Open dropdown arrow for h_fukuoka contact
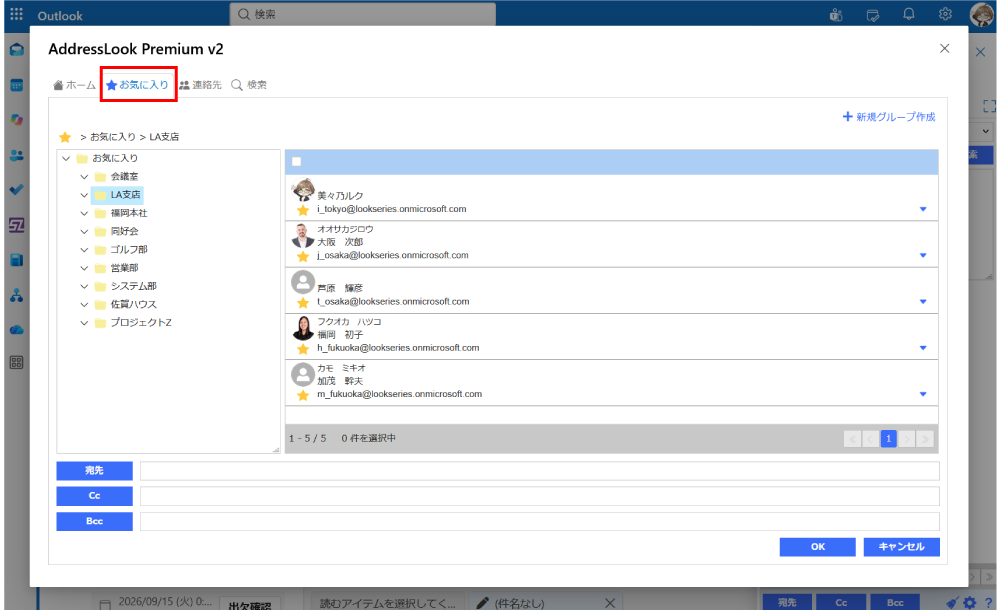This screenshot has height=610, width=1000. coord(923,348)
